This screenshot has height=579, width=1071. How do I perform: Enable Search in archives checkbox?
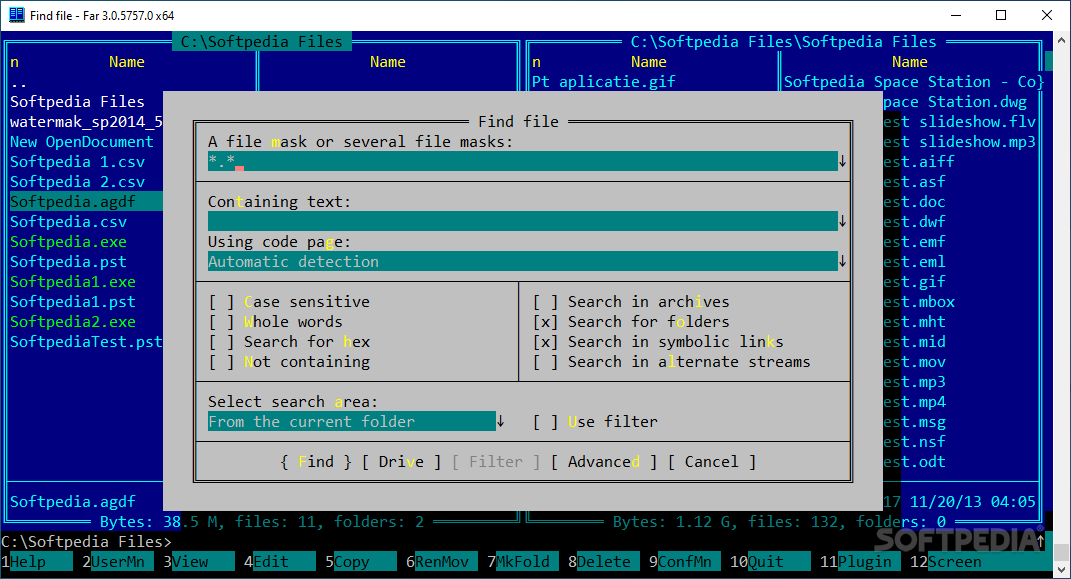[631, 302]
